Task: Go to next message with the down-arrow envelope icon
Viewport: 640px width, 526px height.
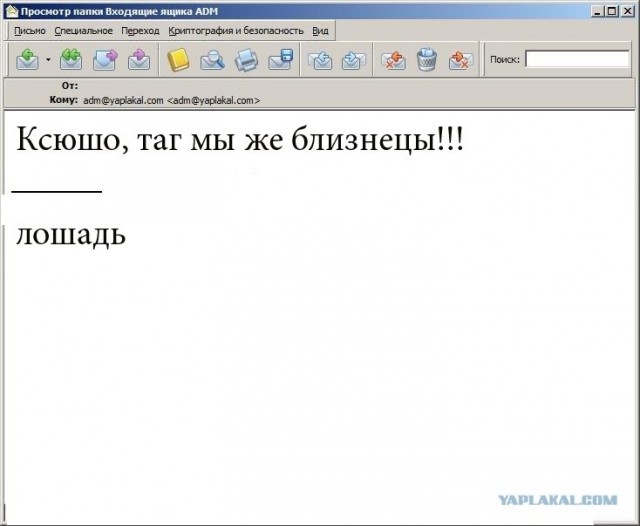Action: (353, 60)
